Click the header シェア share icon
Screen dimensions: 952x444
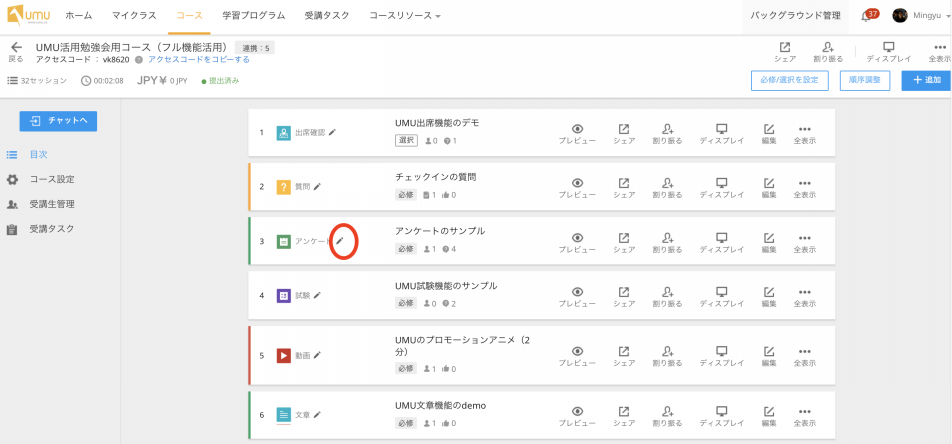tap(785, 52)
